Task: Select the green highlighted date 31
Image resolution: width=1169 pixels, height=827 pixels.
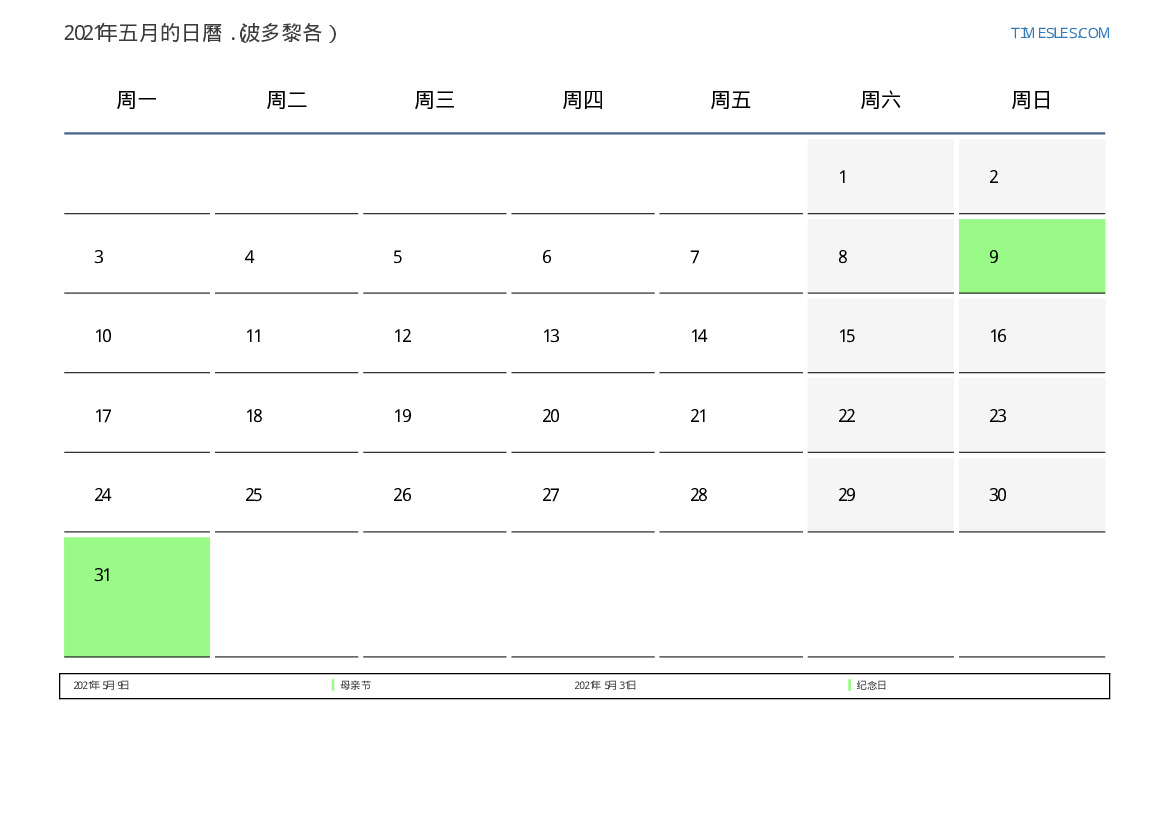Action: [x=136, y=597]
